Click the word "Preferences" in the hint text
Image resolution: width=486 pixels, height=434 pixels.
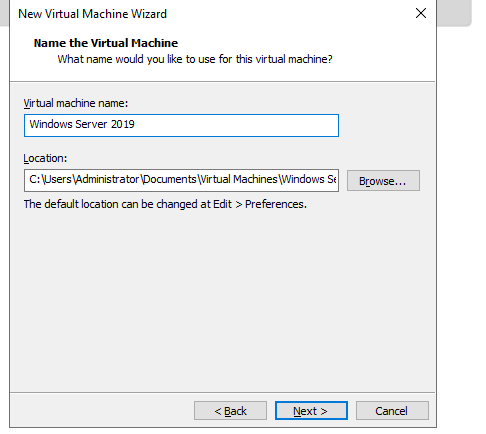(x=275, y=204)
